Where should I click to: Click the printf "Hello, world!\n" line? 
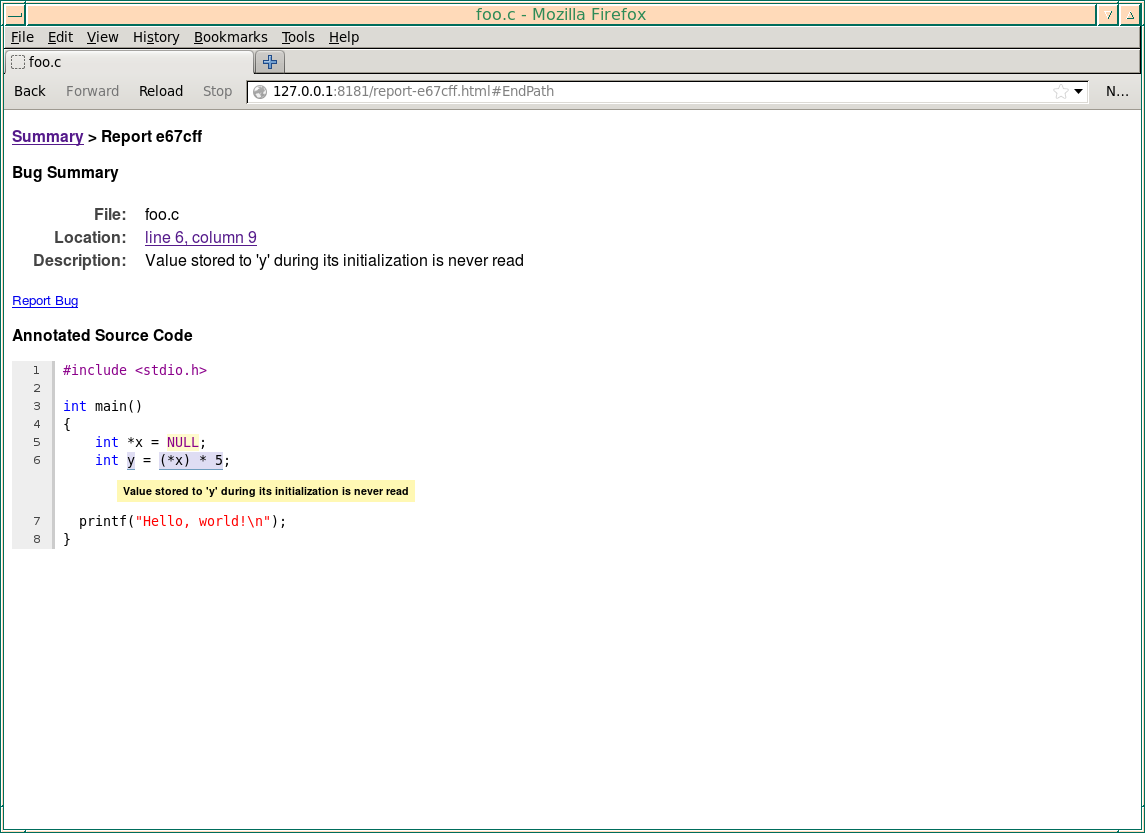183,521
